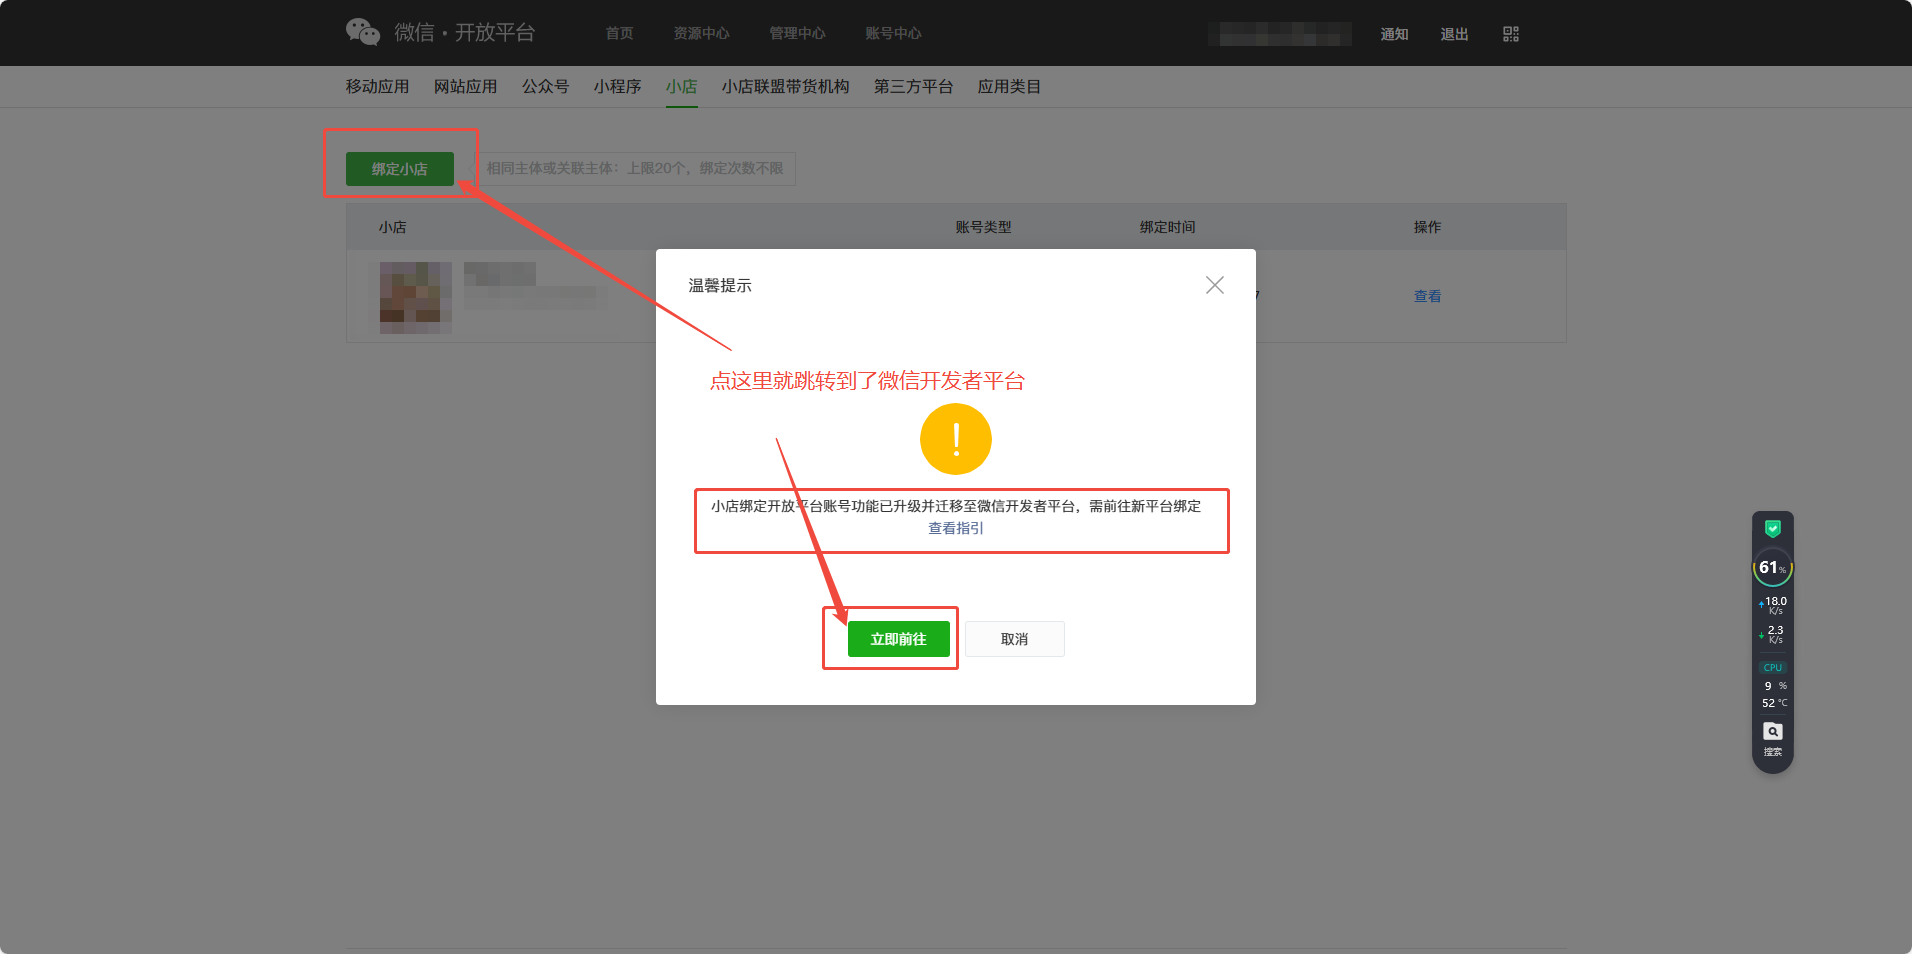
Task: Click the 小店 column header in table
Action: tap(393, 227)
